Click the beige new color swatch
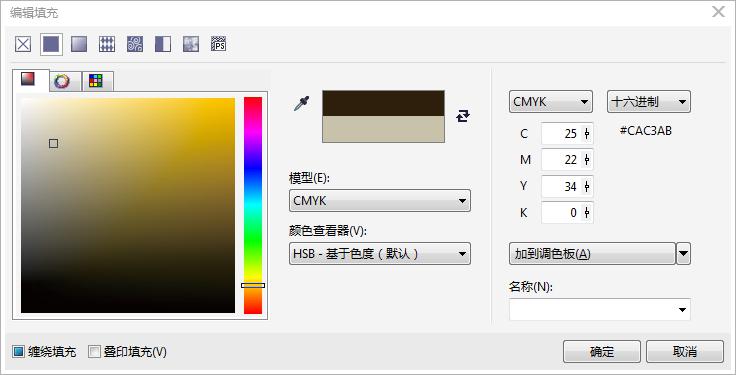Viewport: 736px width, 375px height. (383, 130)
